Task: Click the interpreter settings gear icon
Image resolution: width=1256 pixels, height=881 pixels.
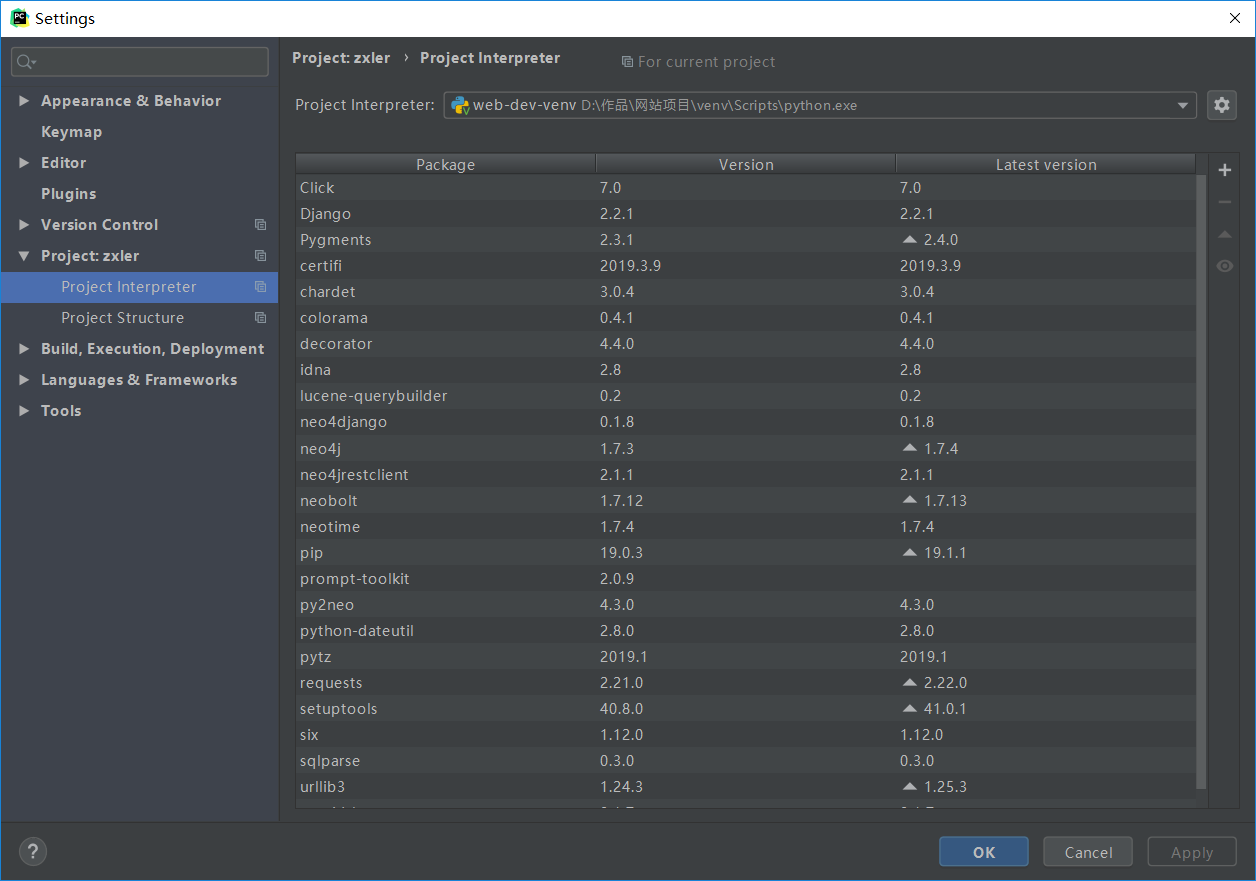Action: click(1221, 105)
